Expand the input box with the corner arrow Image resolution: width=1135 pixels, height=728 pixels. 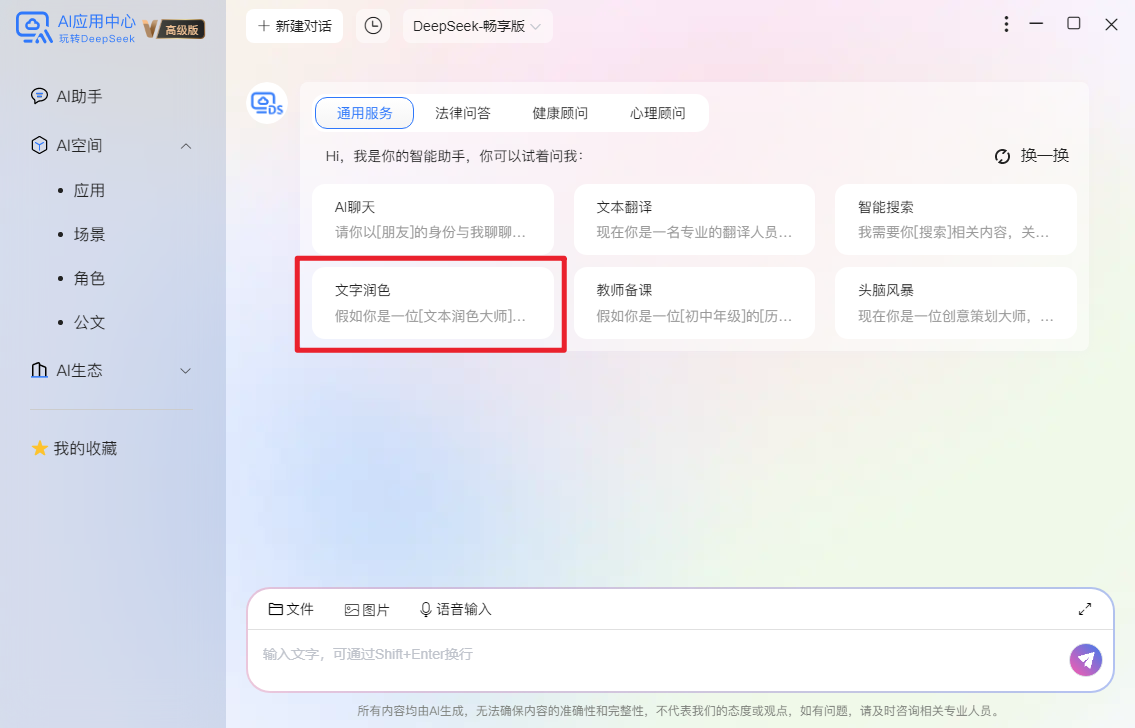pos(1085,608)
